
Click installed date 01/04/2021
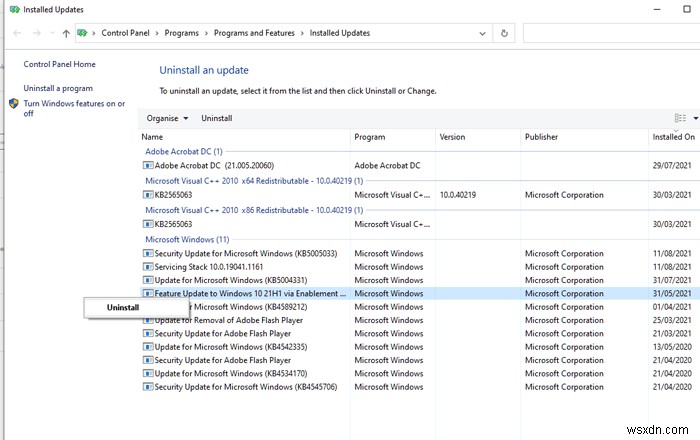pos(672,307)
